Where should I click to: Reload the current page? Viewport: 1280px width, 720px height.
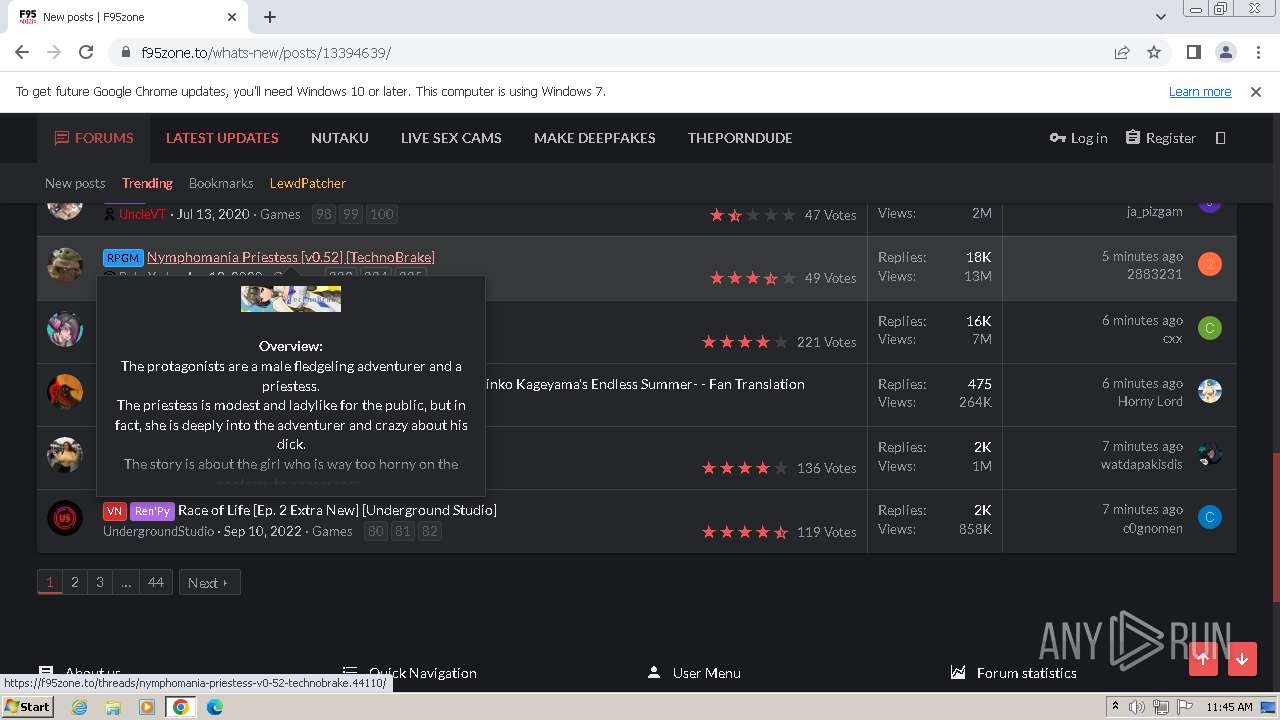86,52
